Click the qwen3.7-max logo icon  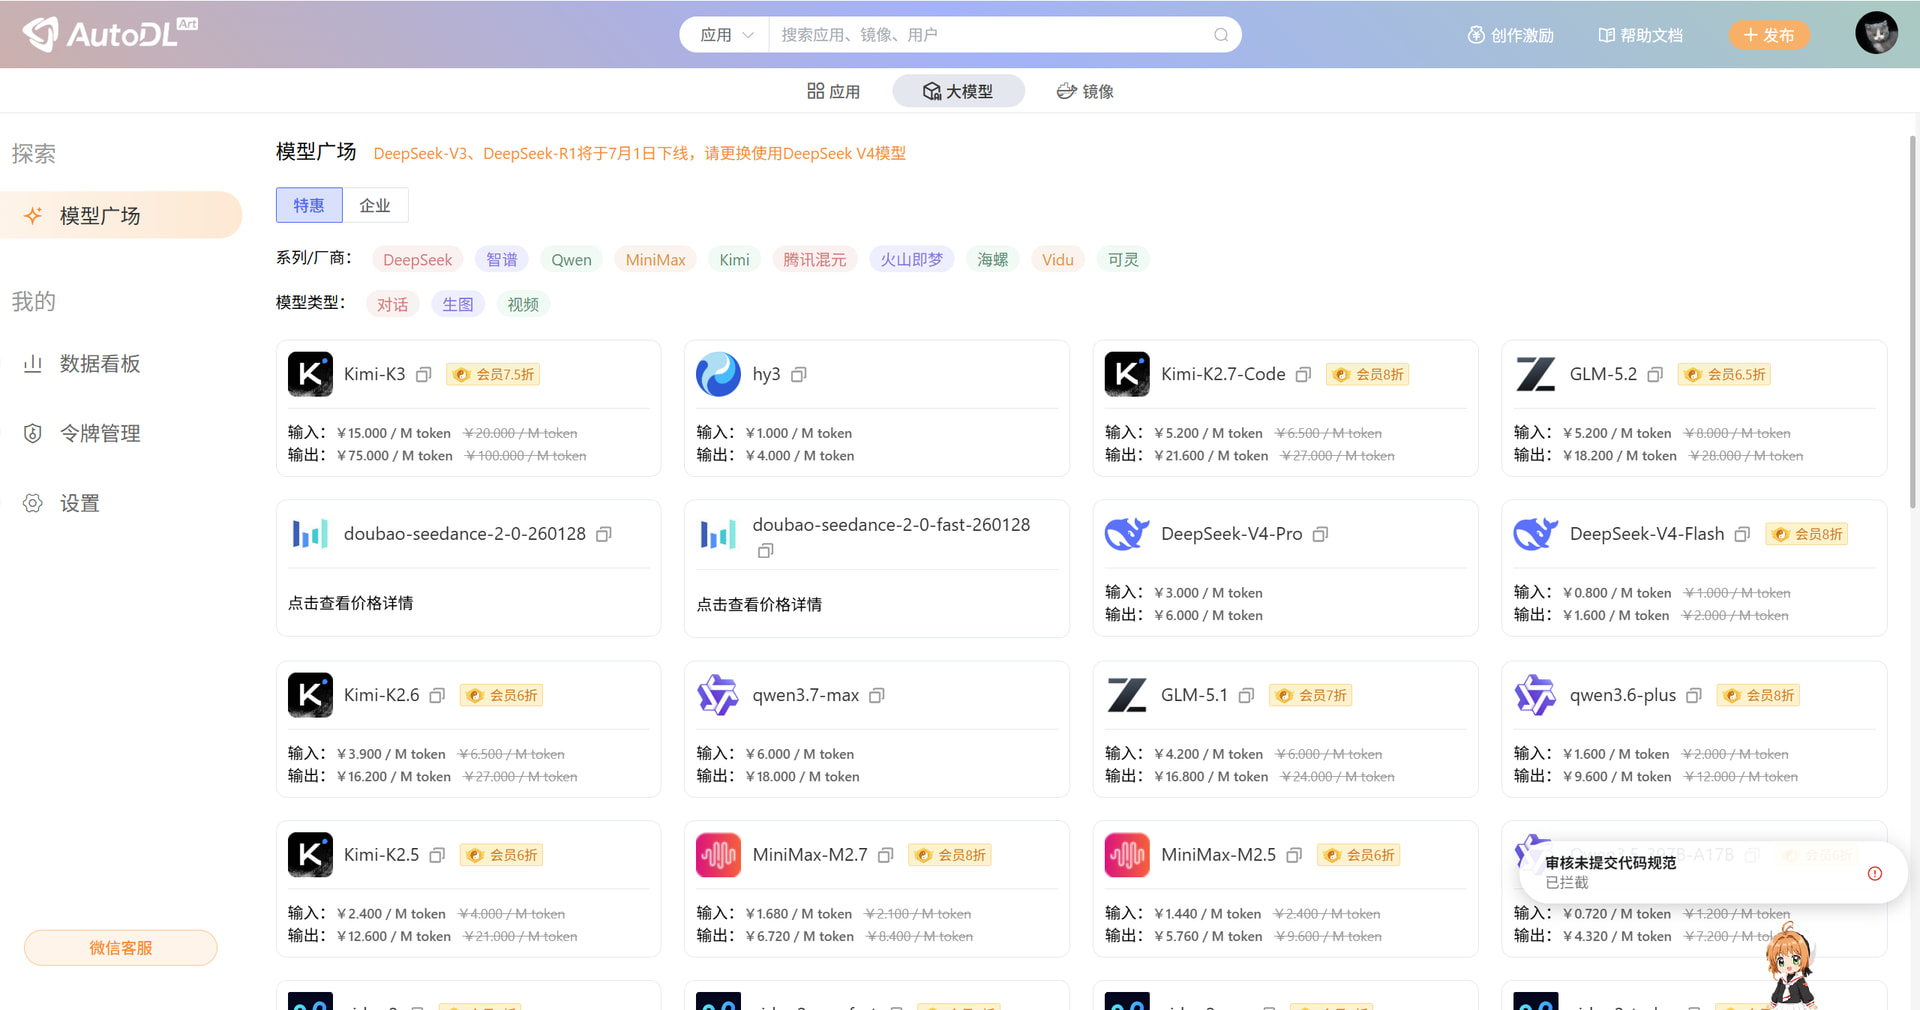point(718,695)
